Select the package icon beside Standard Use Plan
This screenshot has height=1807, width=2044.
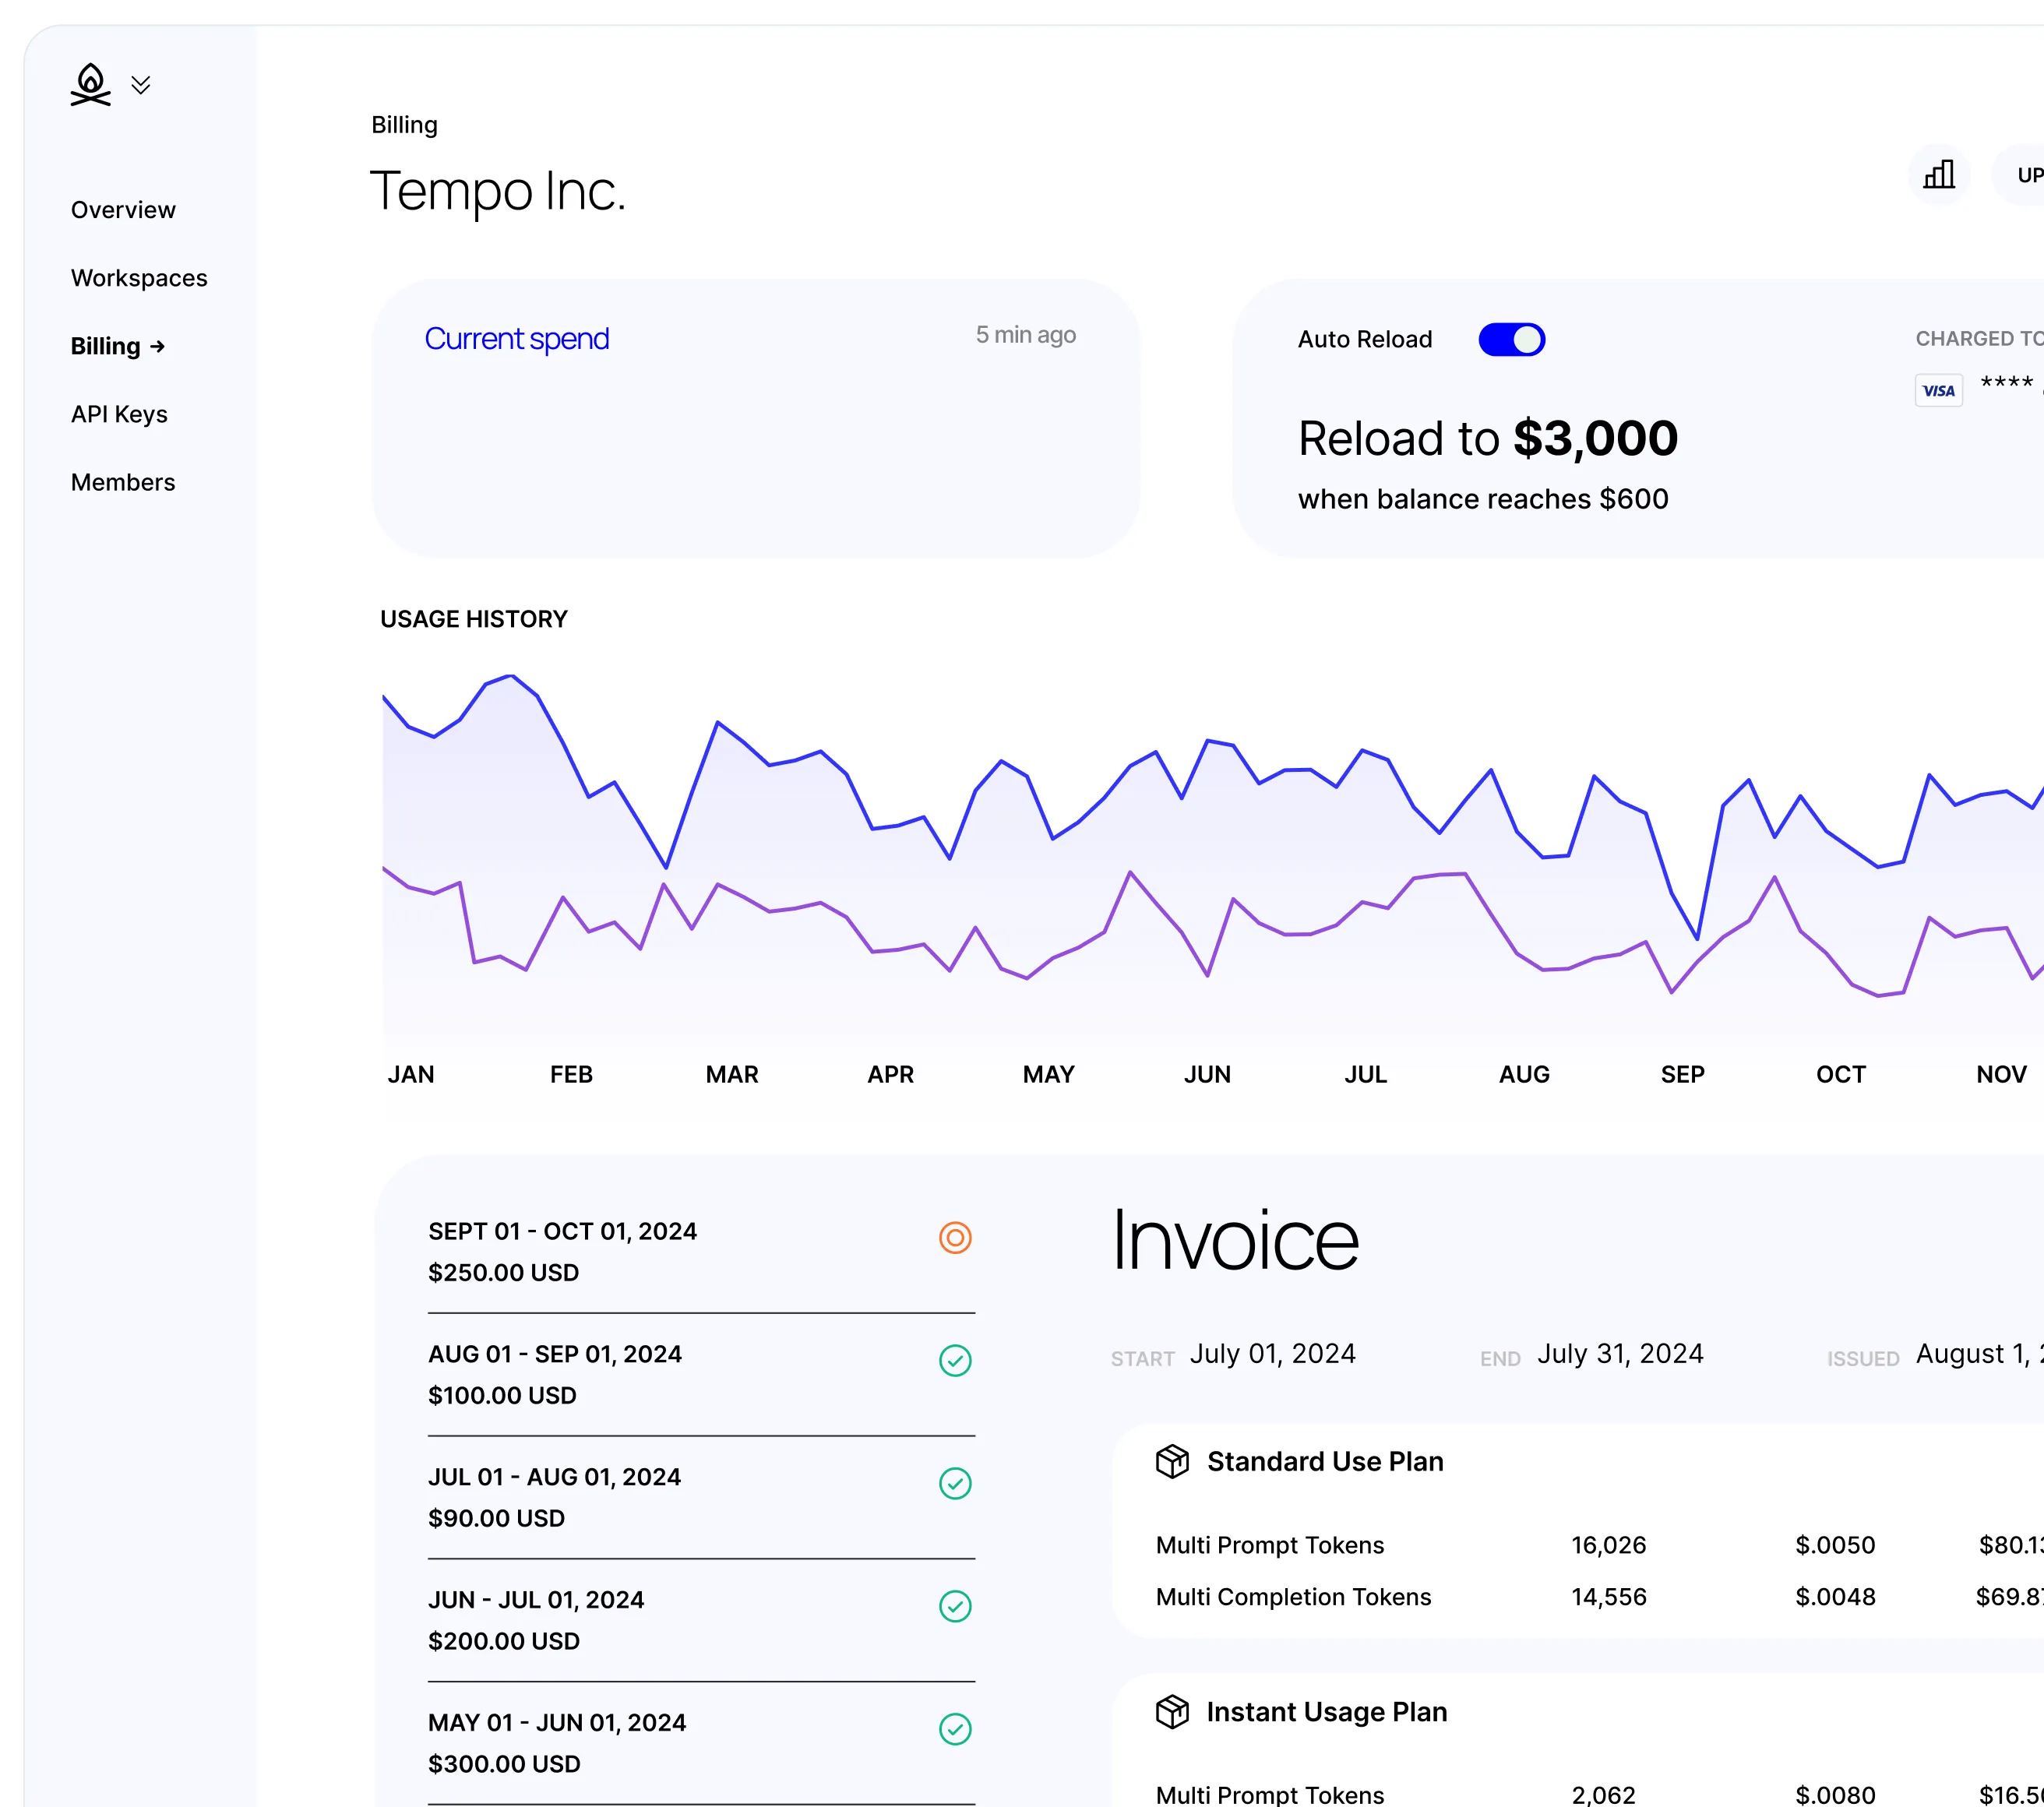tap(1172, 1461)
